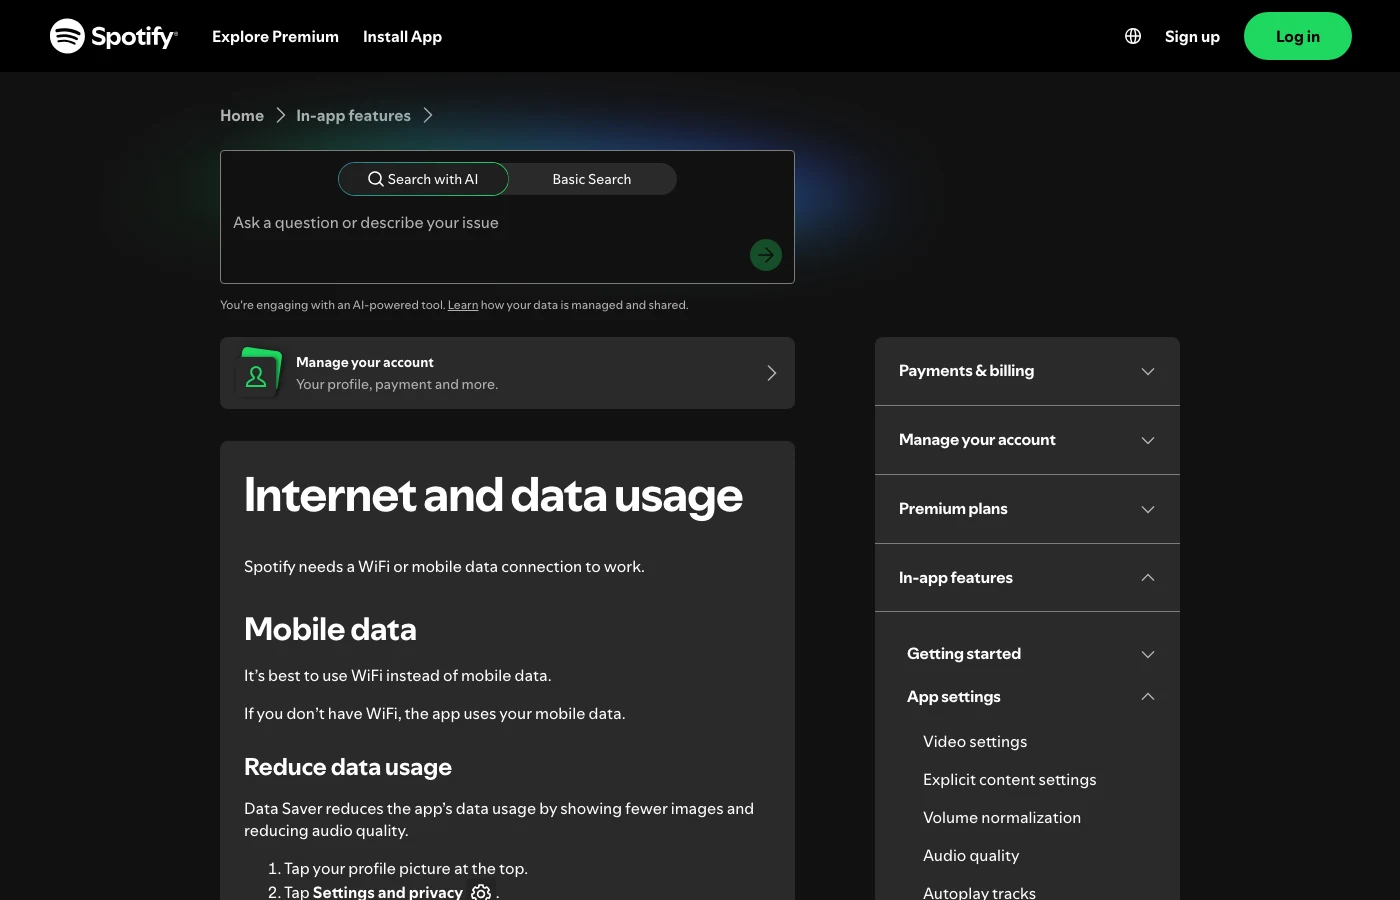Click the Spotify logo
1400x900 pixels.
114,36
